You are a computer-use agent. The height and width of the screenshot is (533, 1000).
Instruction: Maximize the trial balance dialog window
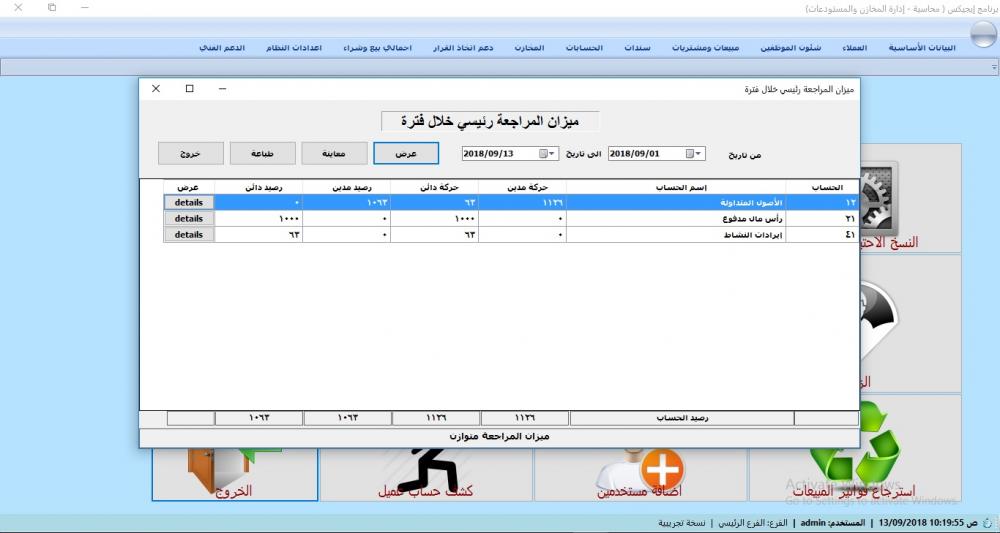pyautogui.click(x=189, y=89)
